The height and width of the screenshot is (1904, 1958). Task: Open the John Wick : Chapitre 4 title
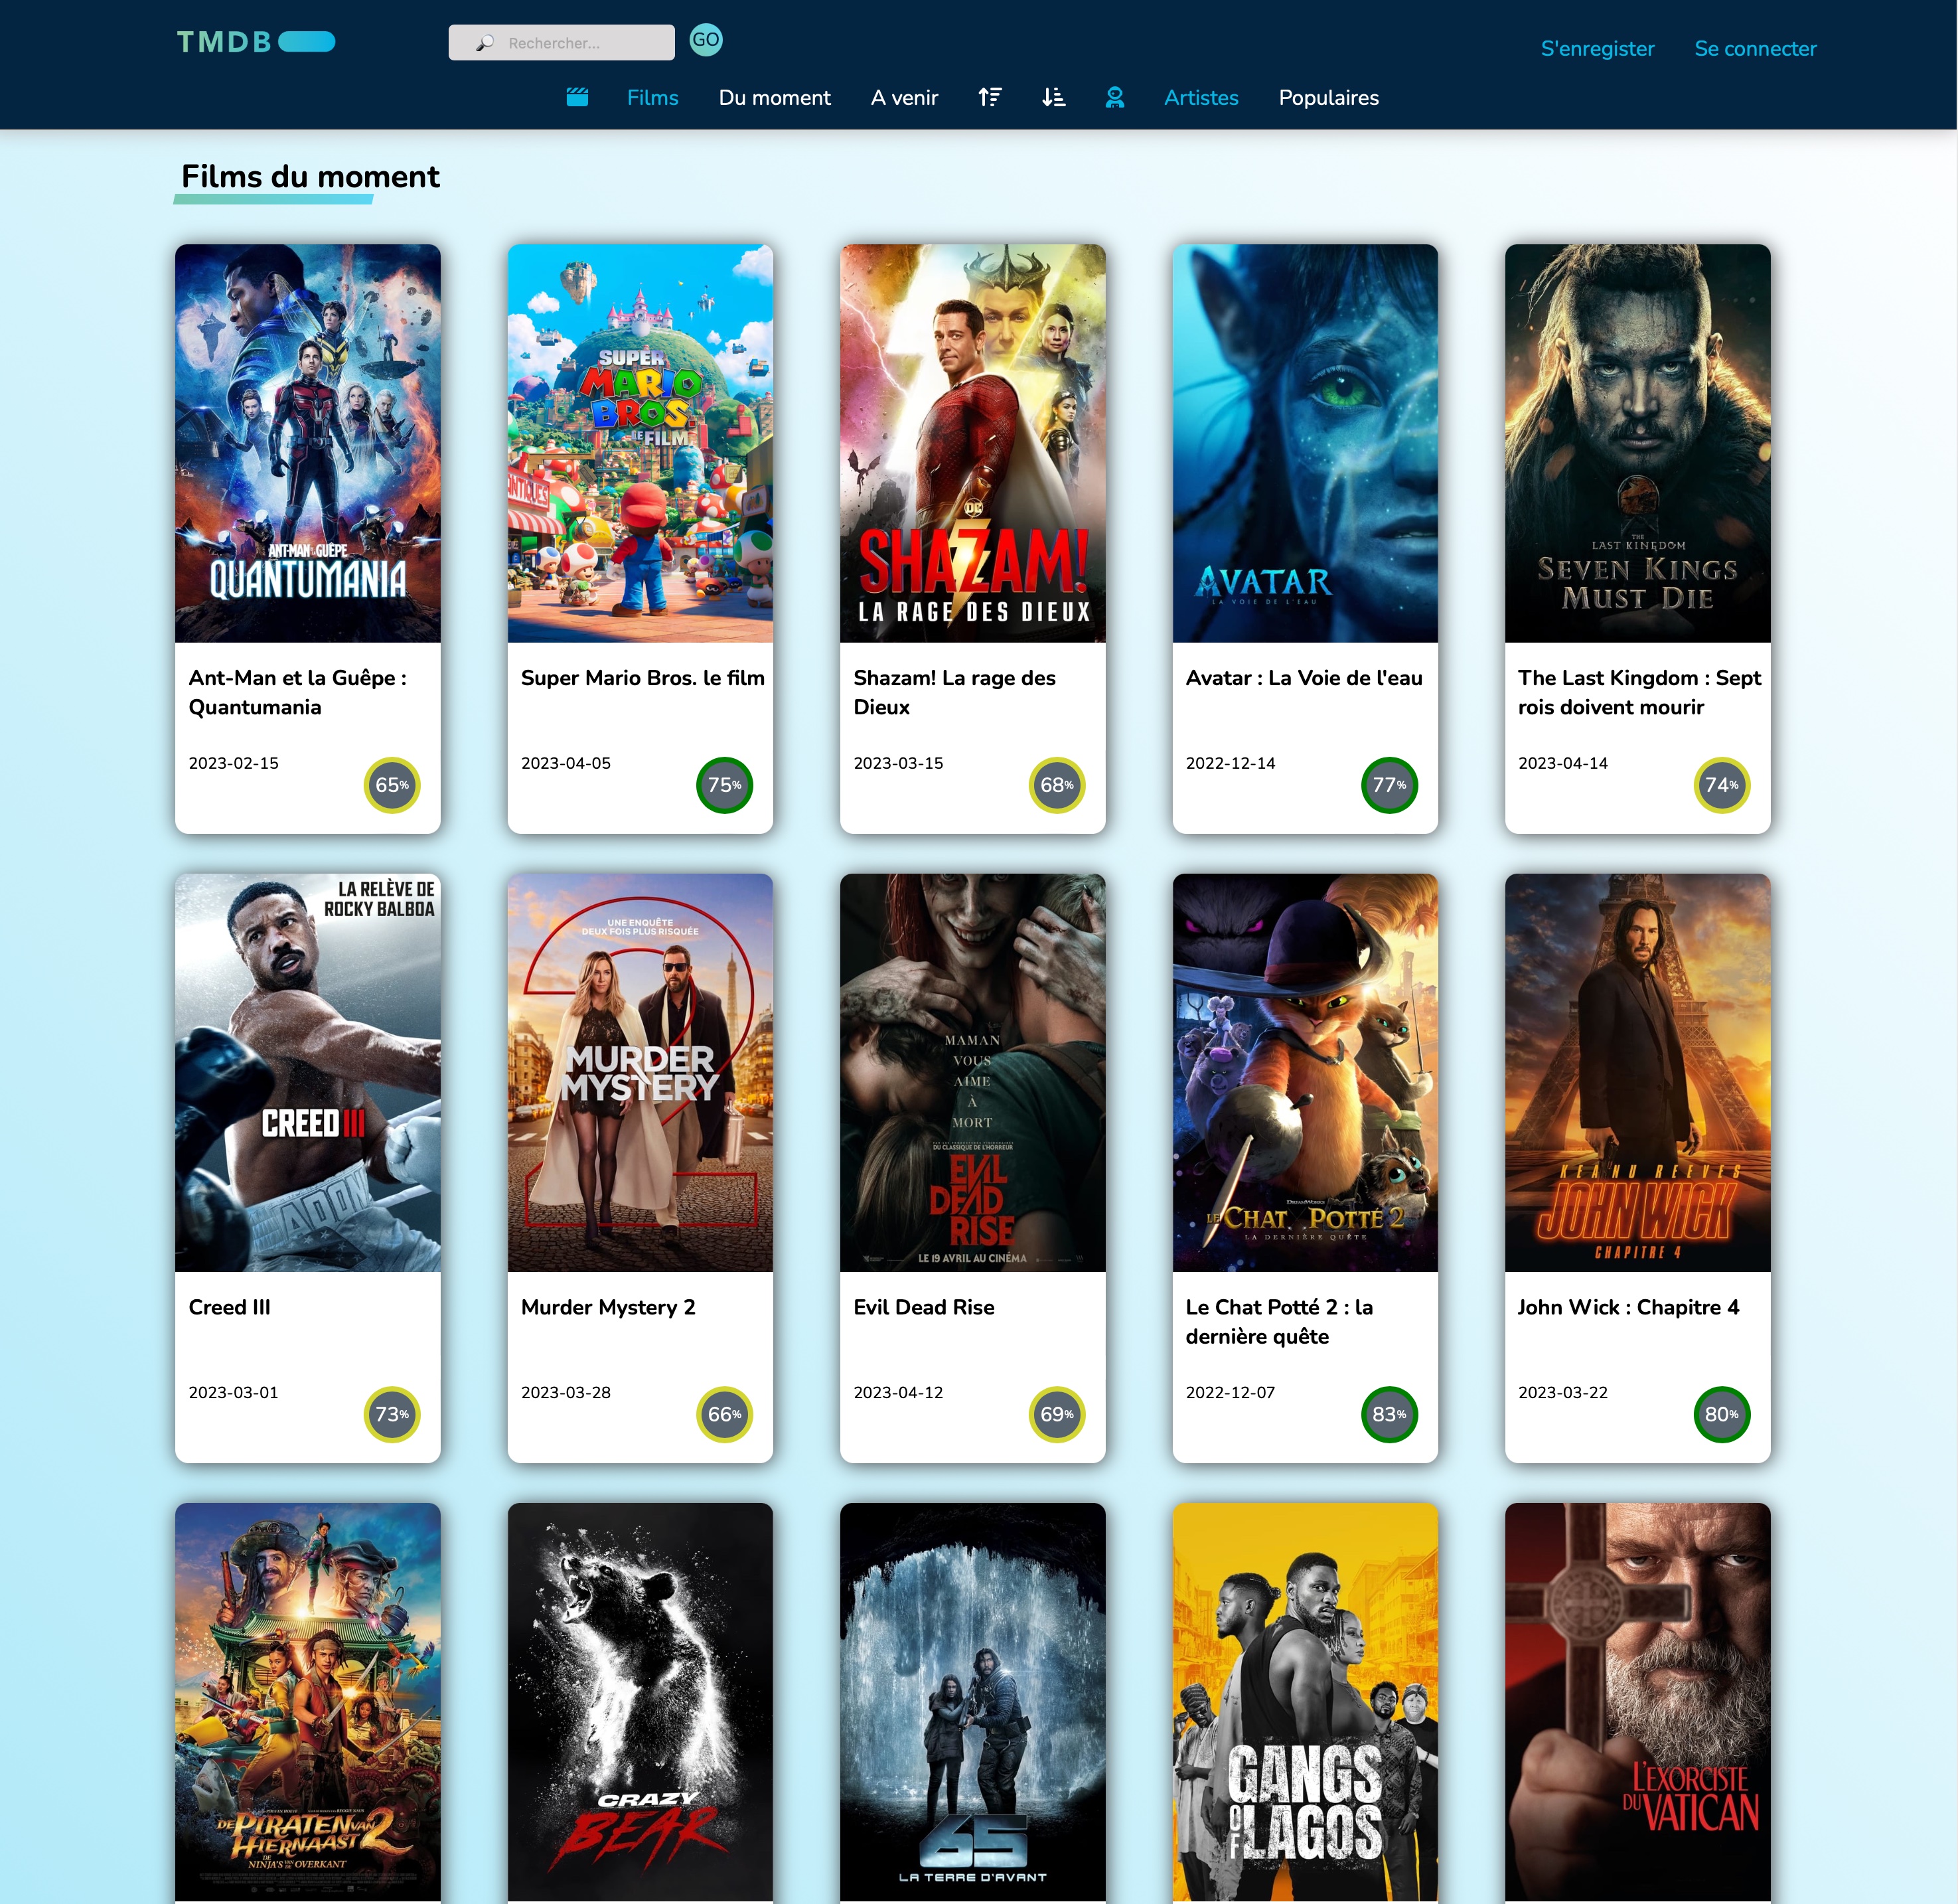1628,1307
